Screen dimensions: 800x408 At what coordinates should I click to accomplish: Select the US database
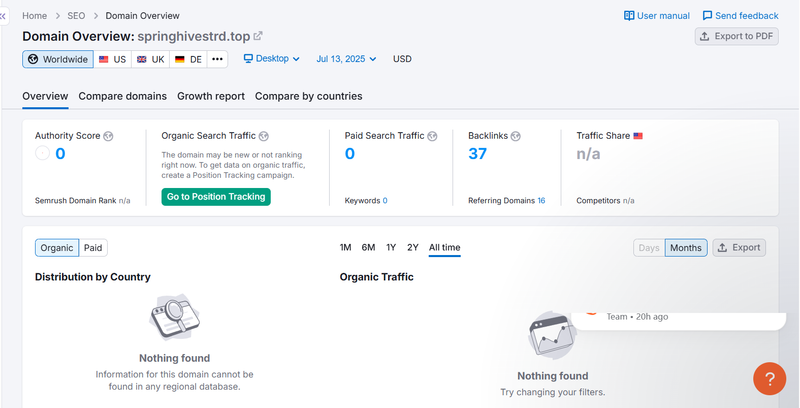[x=112, y=59]
